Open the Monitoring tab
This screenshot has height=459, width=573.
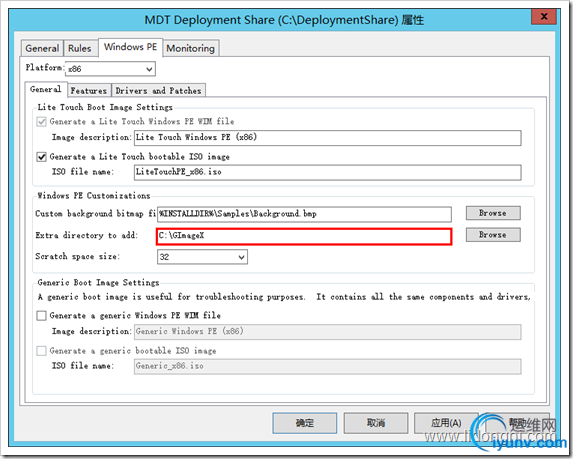point(190,48)
